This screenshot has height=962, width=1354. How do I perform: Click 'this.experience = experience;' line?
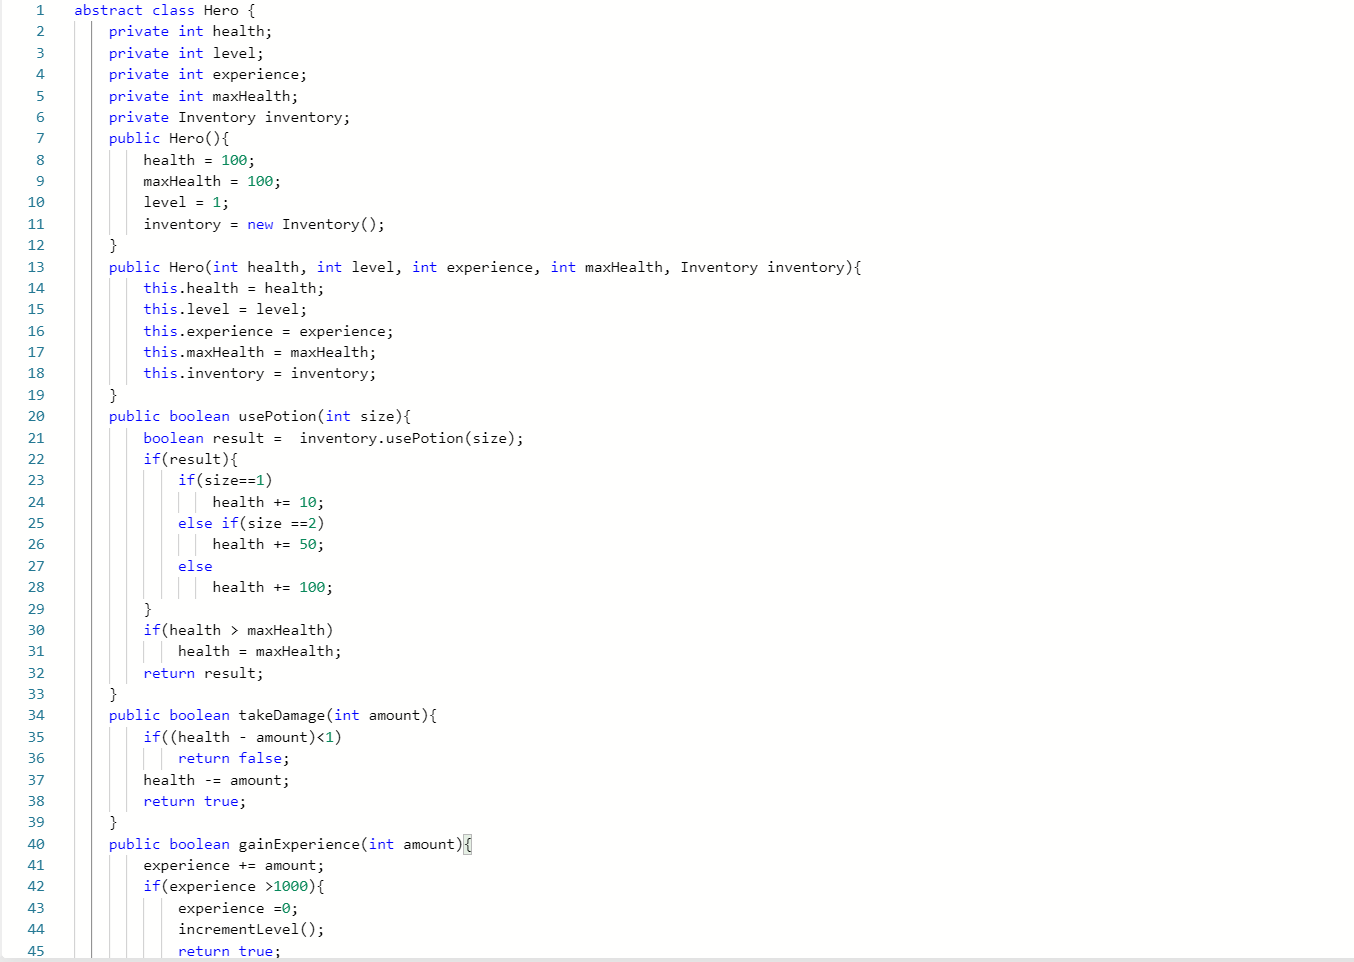click(x=268, y=331)
